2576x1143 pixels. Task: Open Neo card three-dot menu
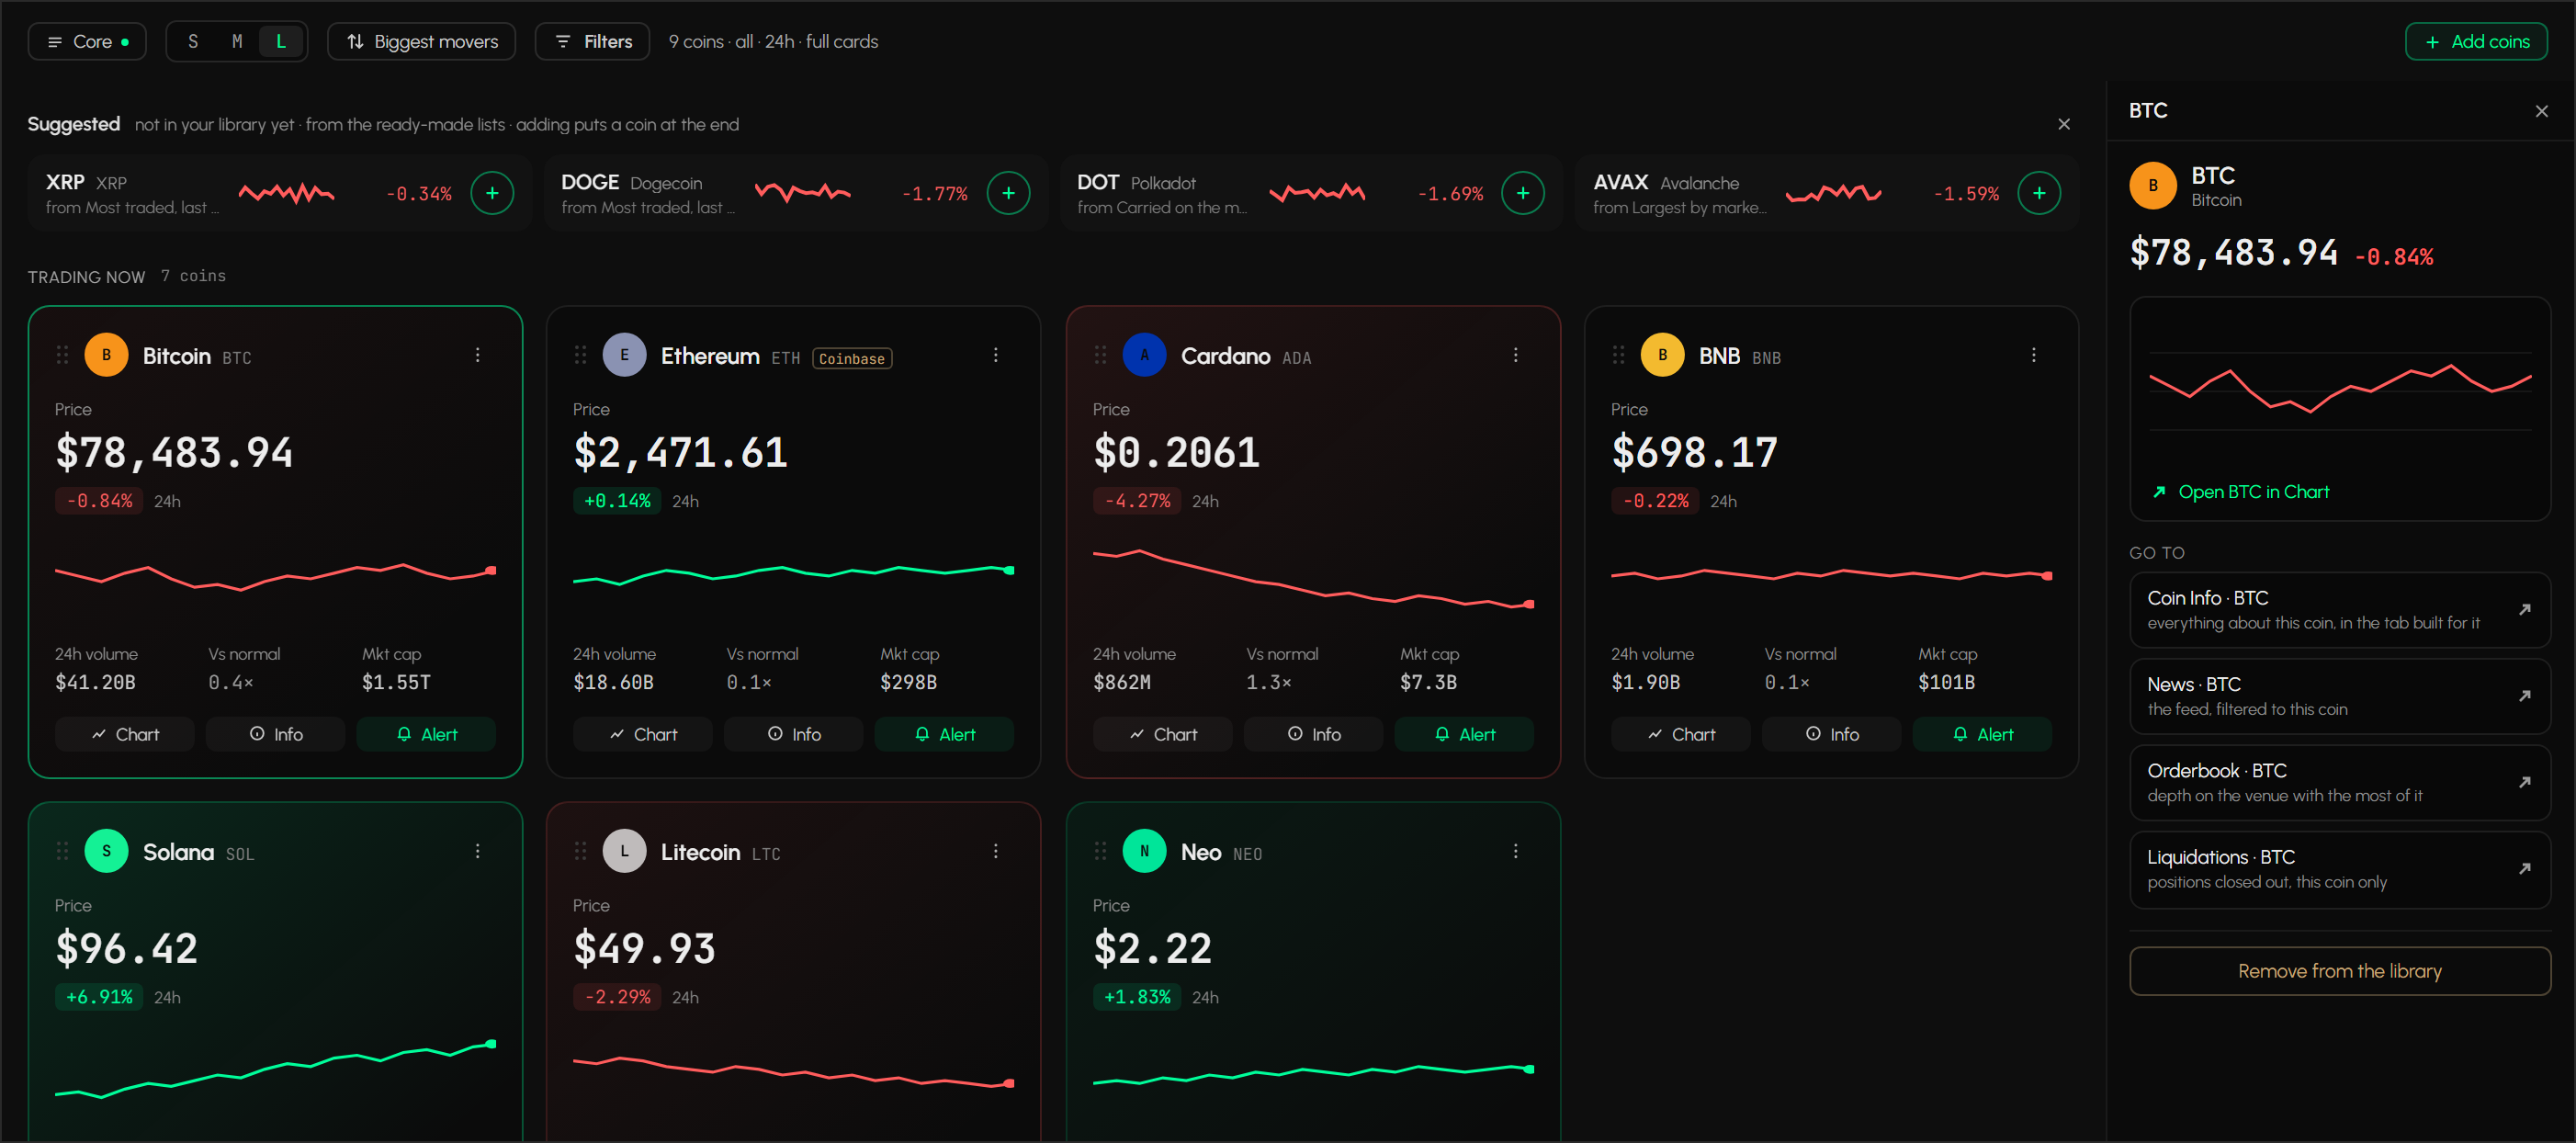tap(1516, 851)
